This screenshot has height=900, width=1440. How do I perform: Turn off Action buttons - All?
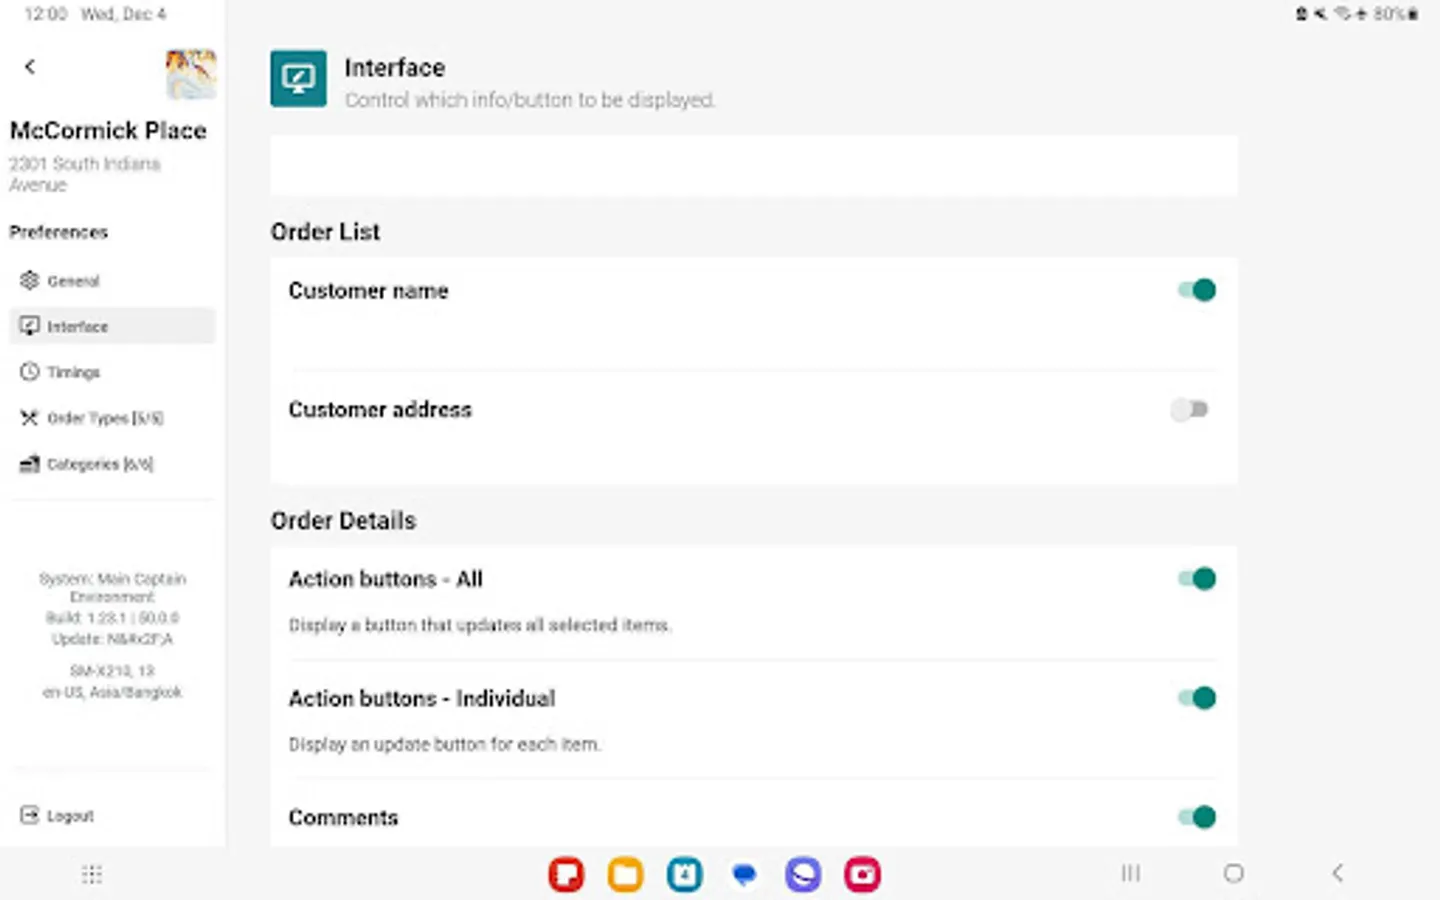(x=1196, y=578)
